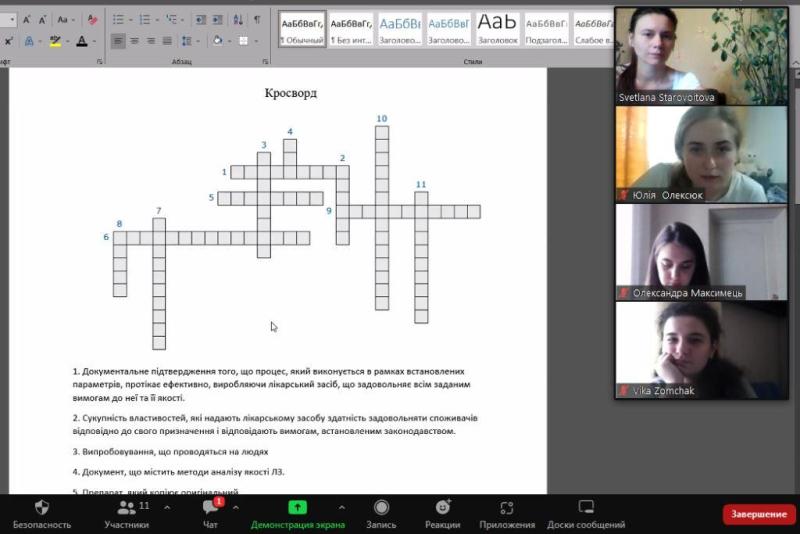
Task: Open Реакции reactions menu
Action: tap(442, 514)
